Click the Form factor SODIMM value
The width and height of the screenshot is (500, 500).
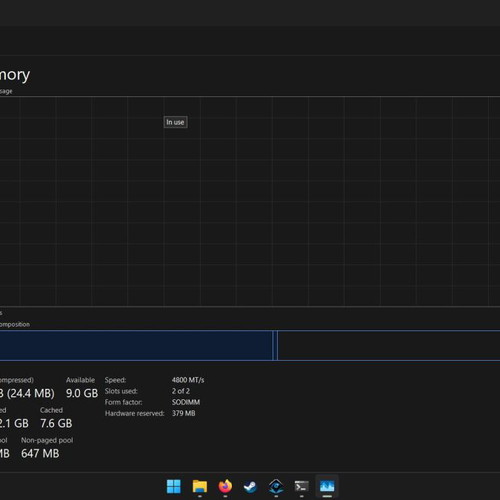pos(186,402)
